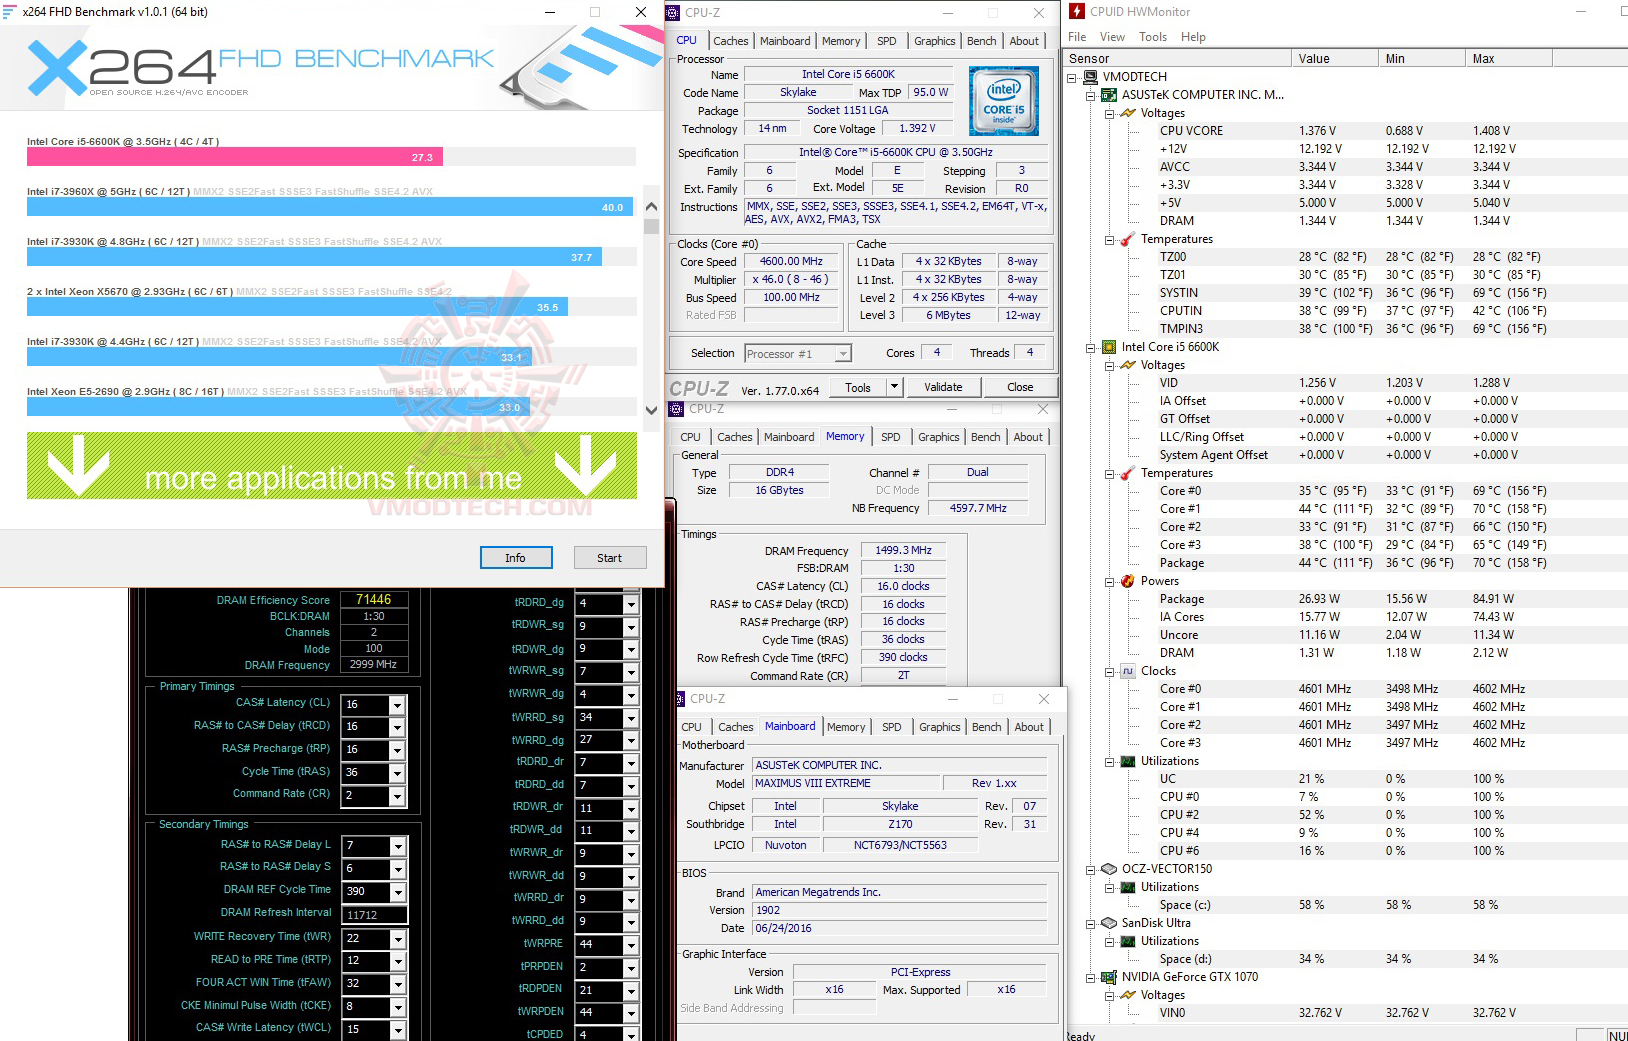Open Bench tab in the CPU-Z Mainboard window
The image size is (1628, 1041).
pos(987,727)
